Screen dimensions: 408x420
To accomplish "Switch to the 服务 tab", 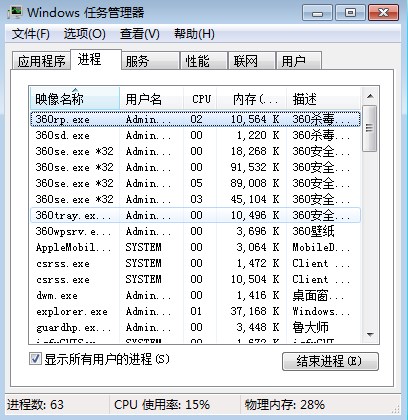I will [150, 61].
